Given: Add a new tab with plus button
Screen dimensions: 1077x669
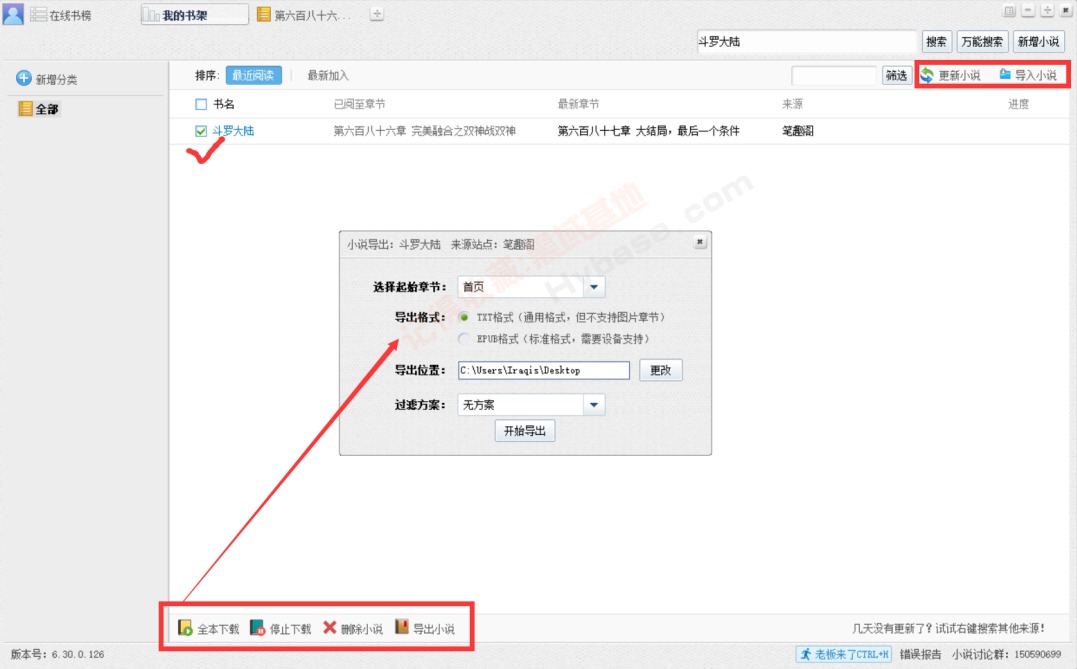Looking at the screenshot, I should pyautogui.click(x=376, y=14).
